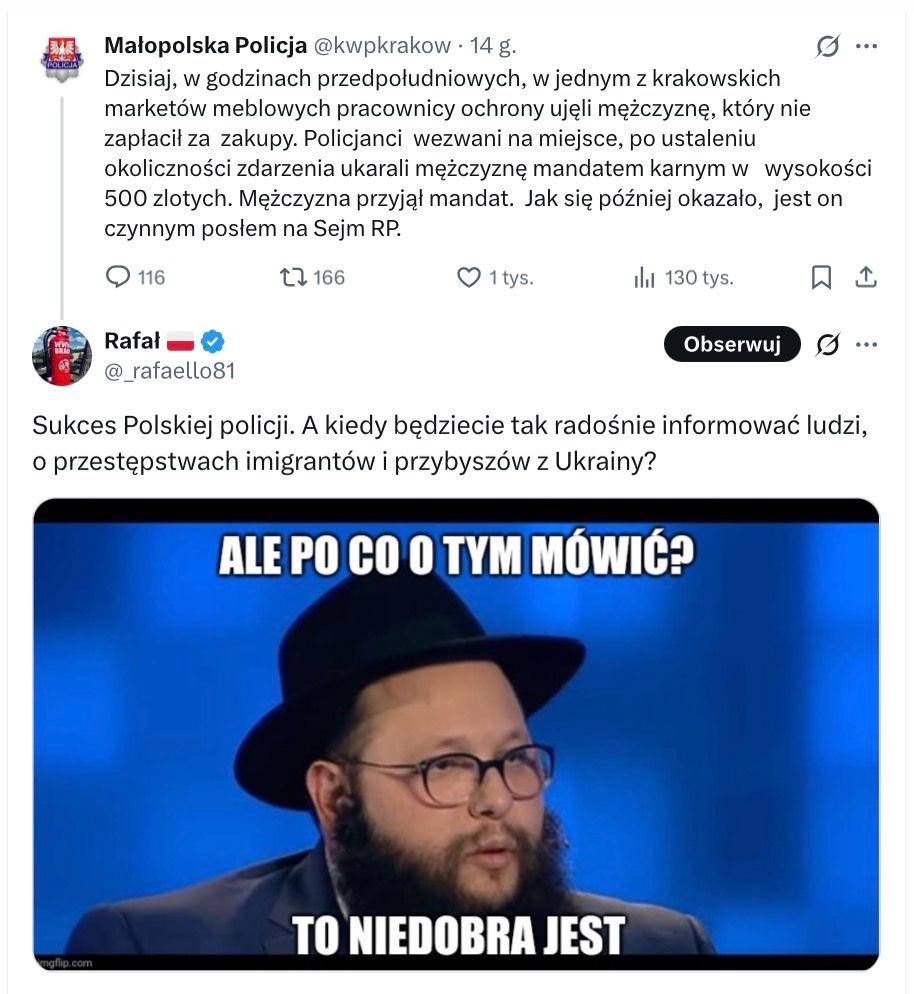Screen dimensions: 914x994
Task: Like the Małopolska Policja tweet
Action: 469,277
